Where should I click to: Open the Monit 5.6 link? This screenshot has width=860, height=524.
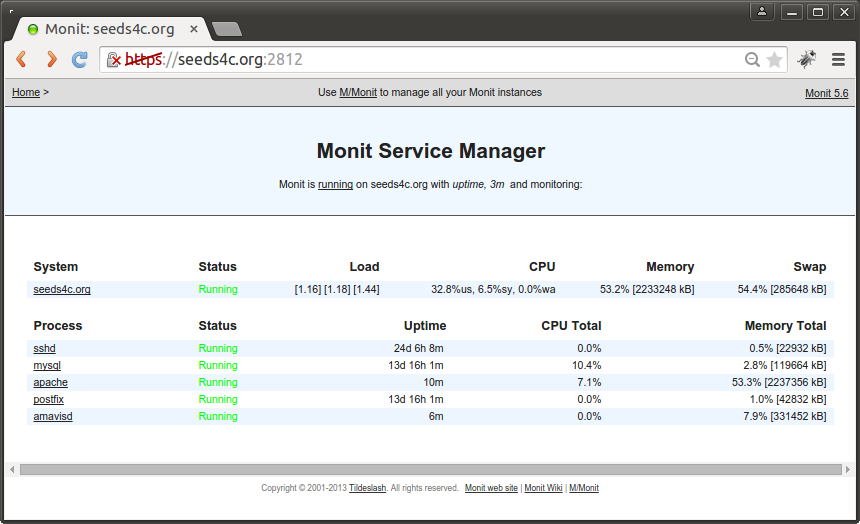click(826, 94)
